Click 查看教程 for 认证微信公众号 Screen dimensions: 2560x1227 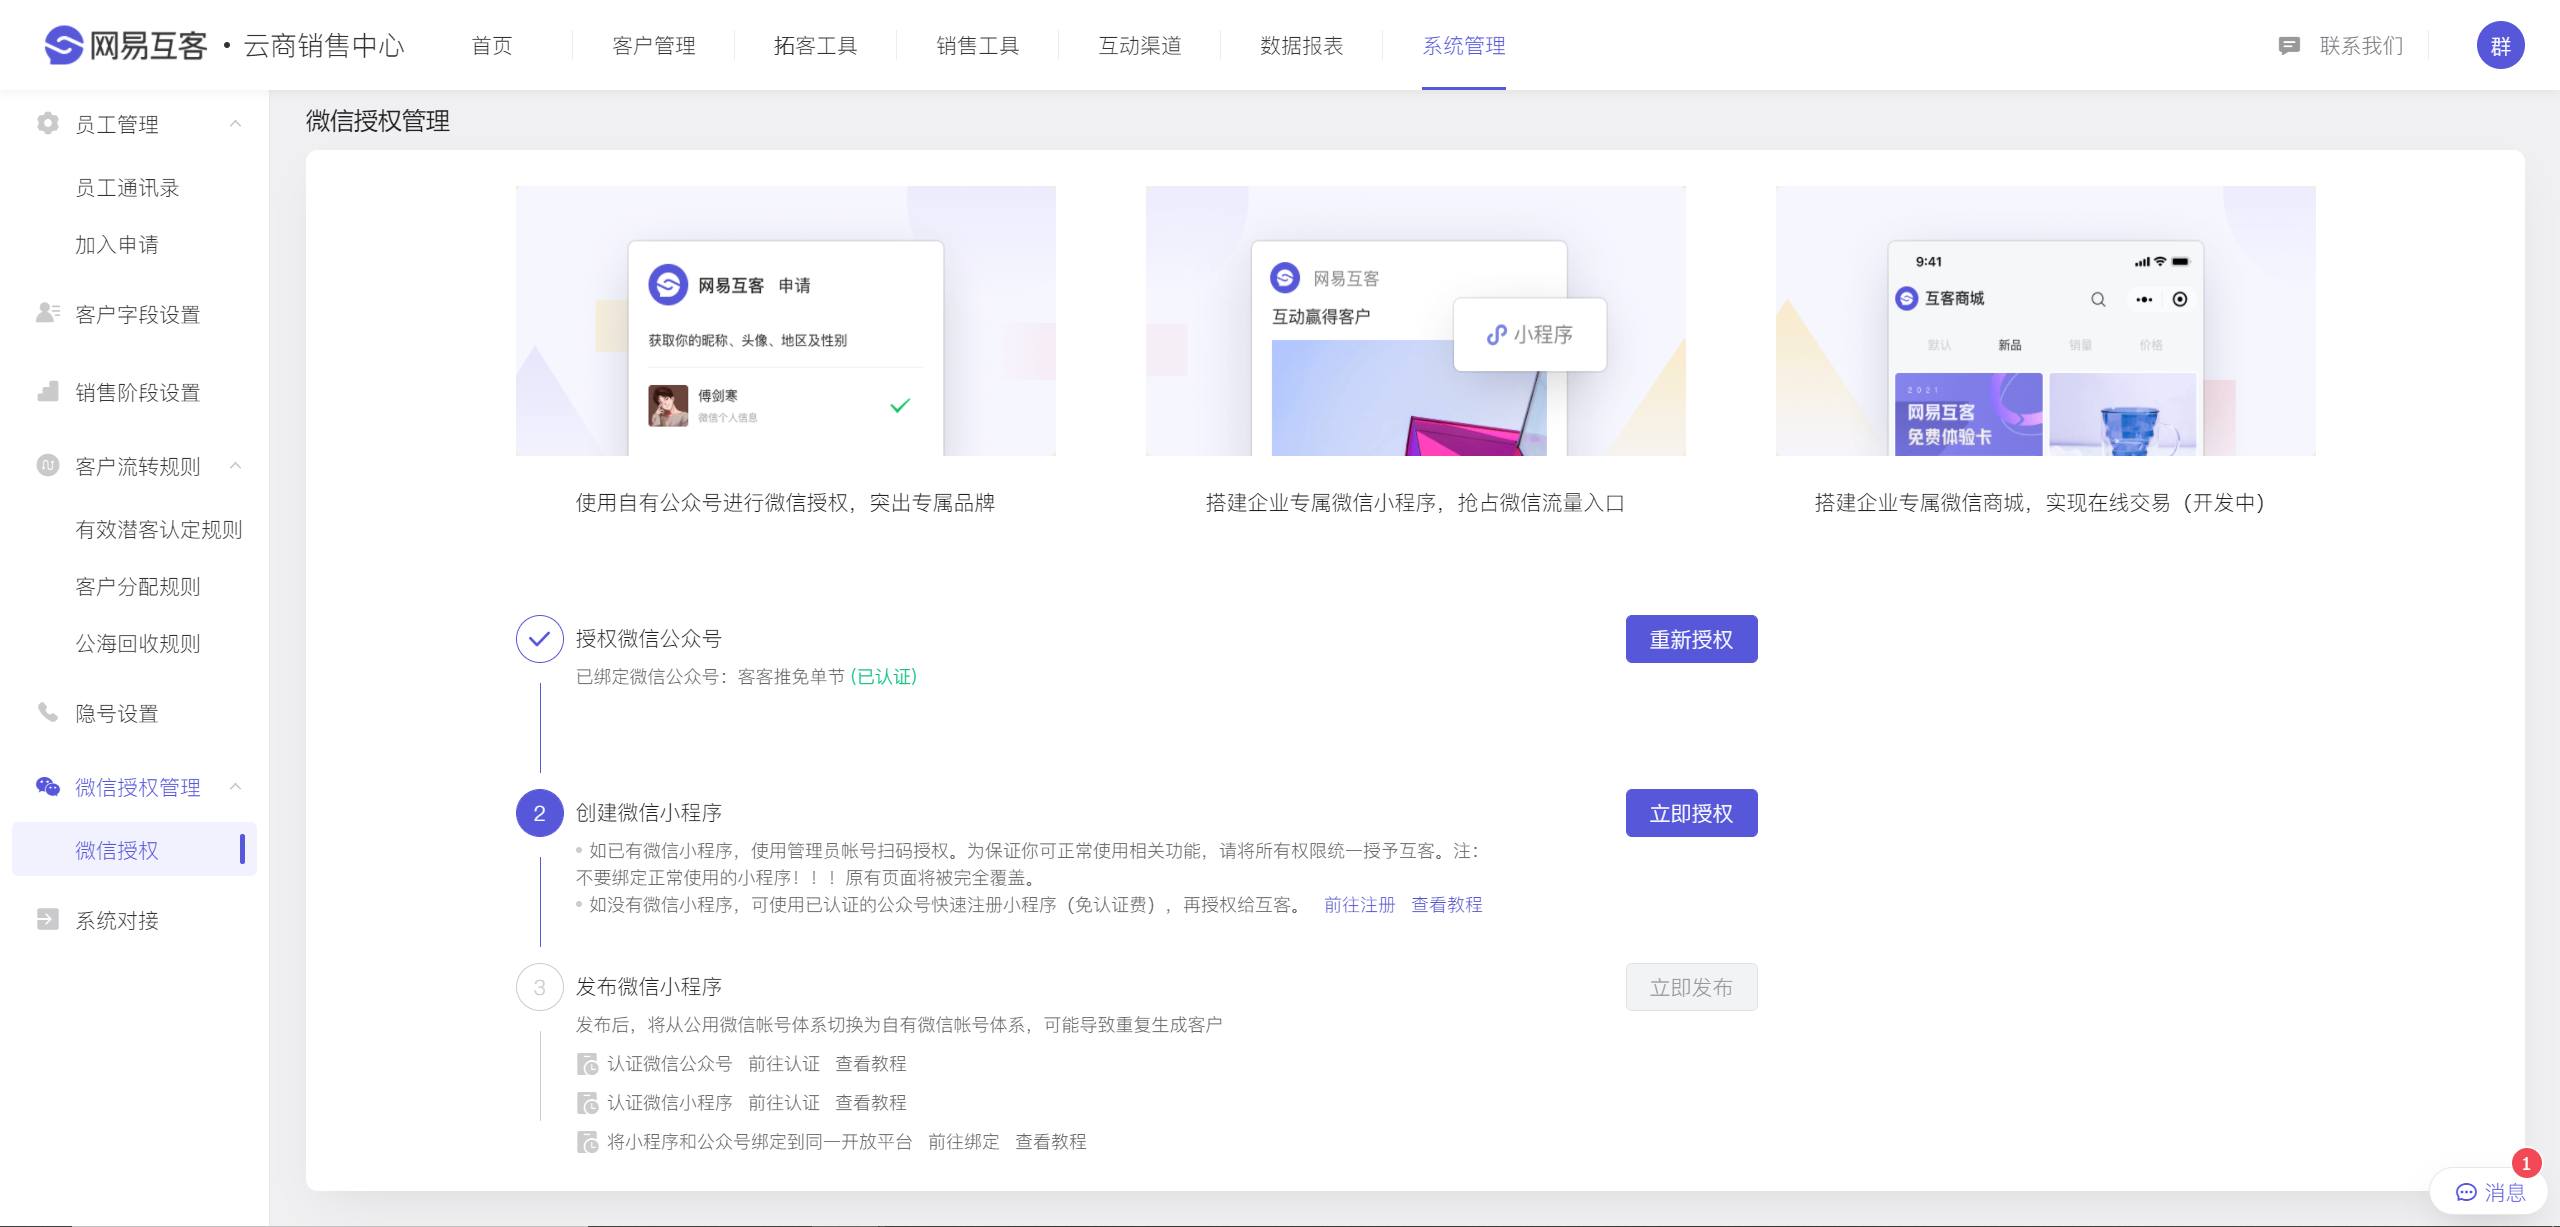point(871,1064)
